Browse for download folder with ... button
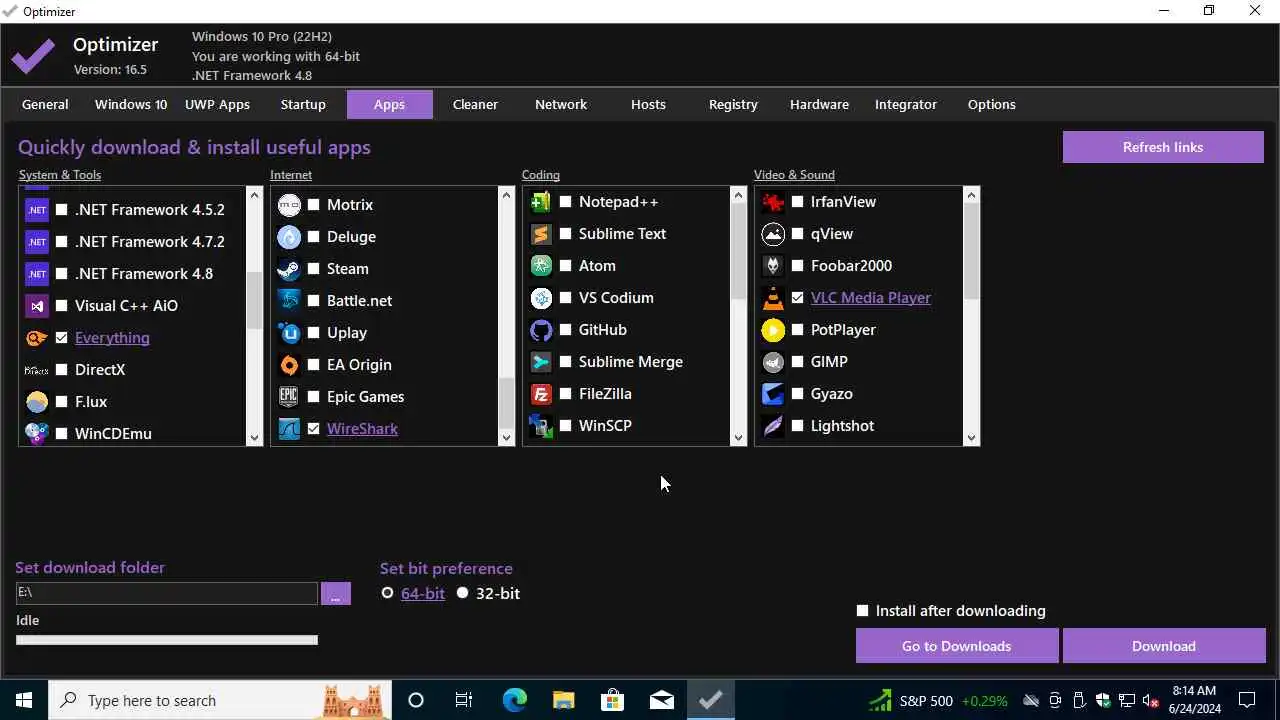Screen dimensions: 1280x720 335,593
